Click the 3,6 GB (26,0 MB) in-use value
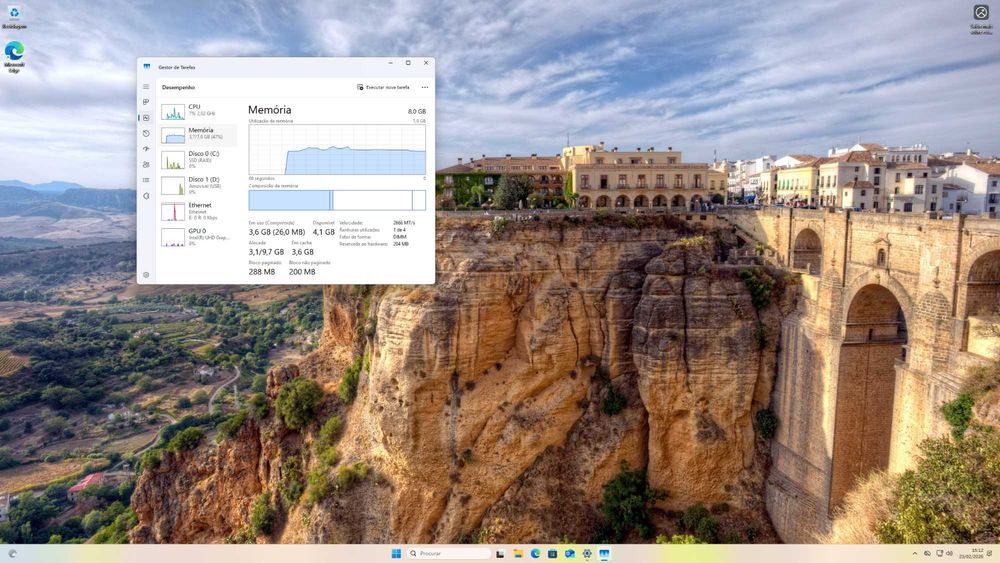Image resolution: width=1000 pixels, height=563 pixels. coord(276,232)
